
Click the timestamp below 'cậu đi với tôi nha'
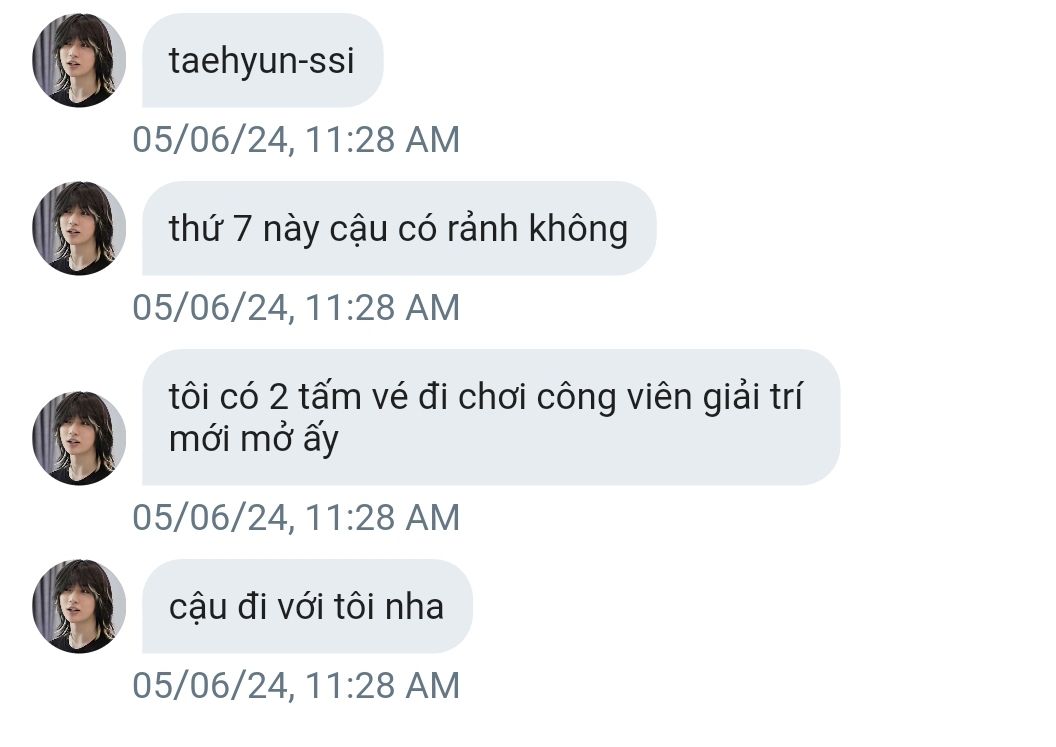296,686
